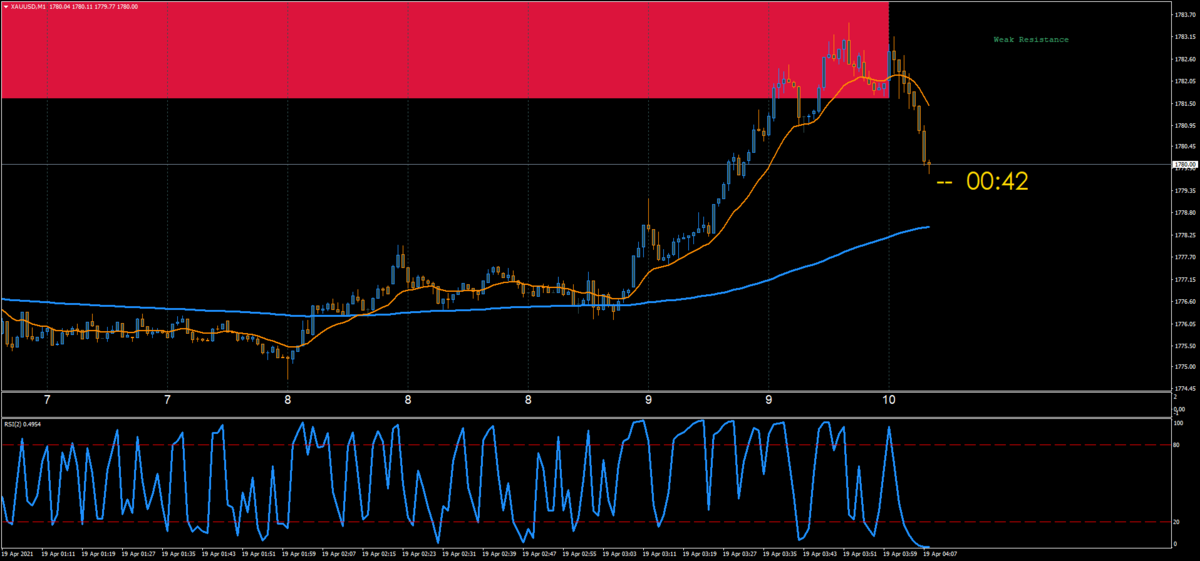Click the 1783.70 price scale value
This screenshot has width=1200, height=561.
tap(1185, 14)
